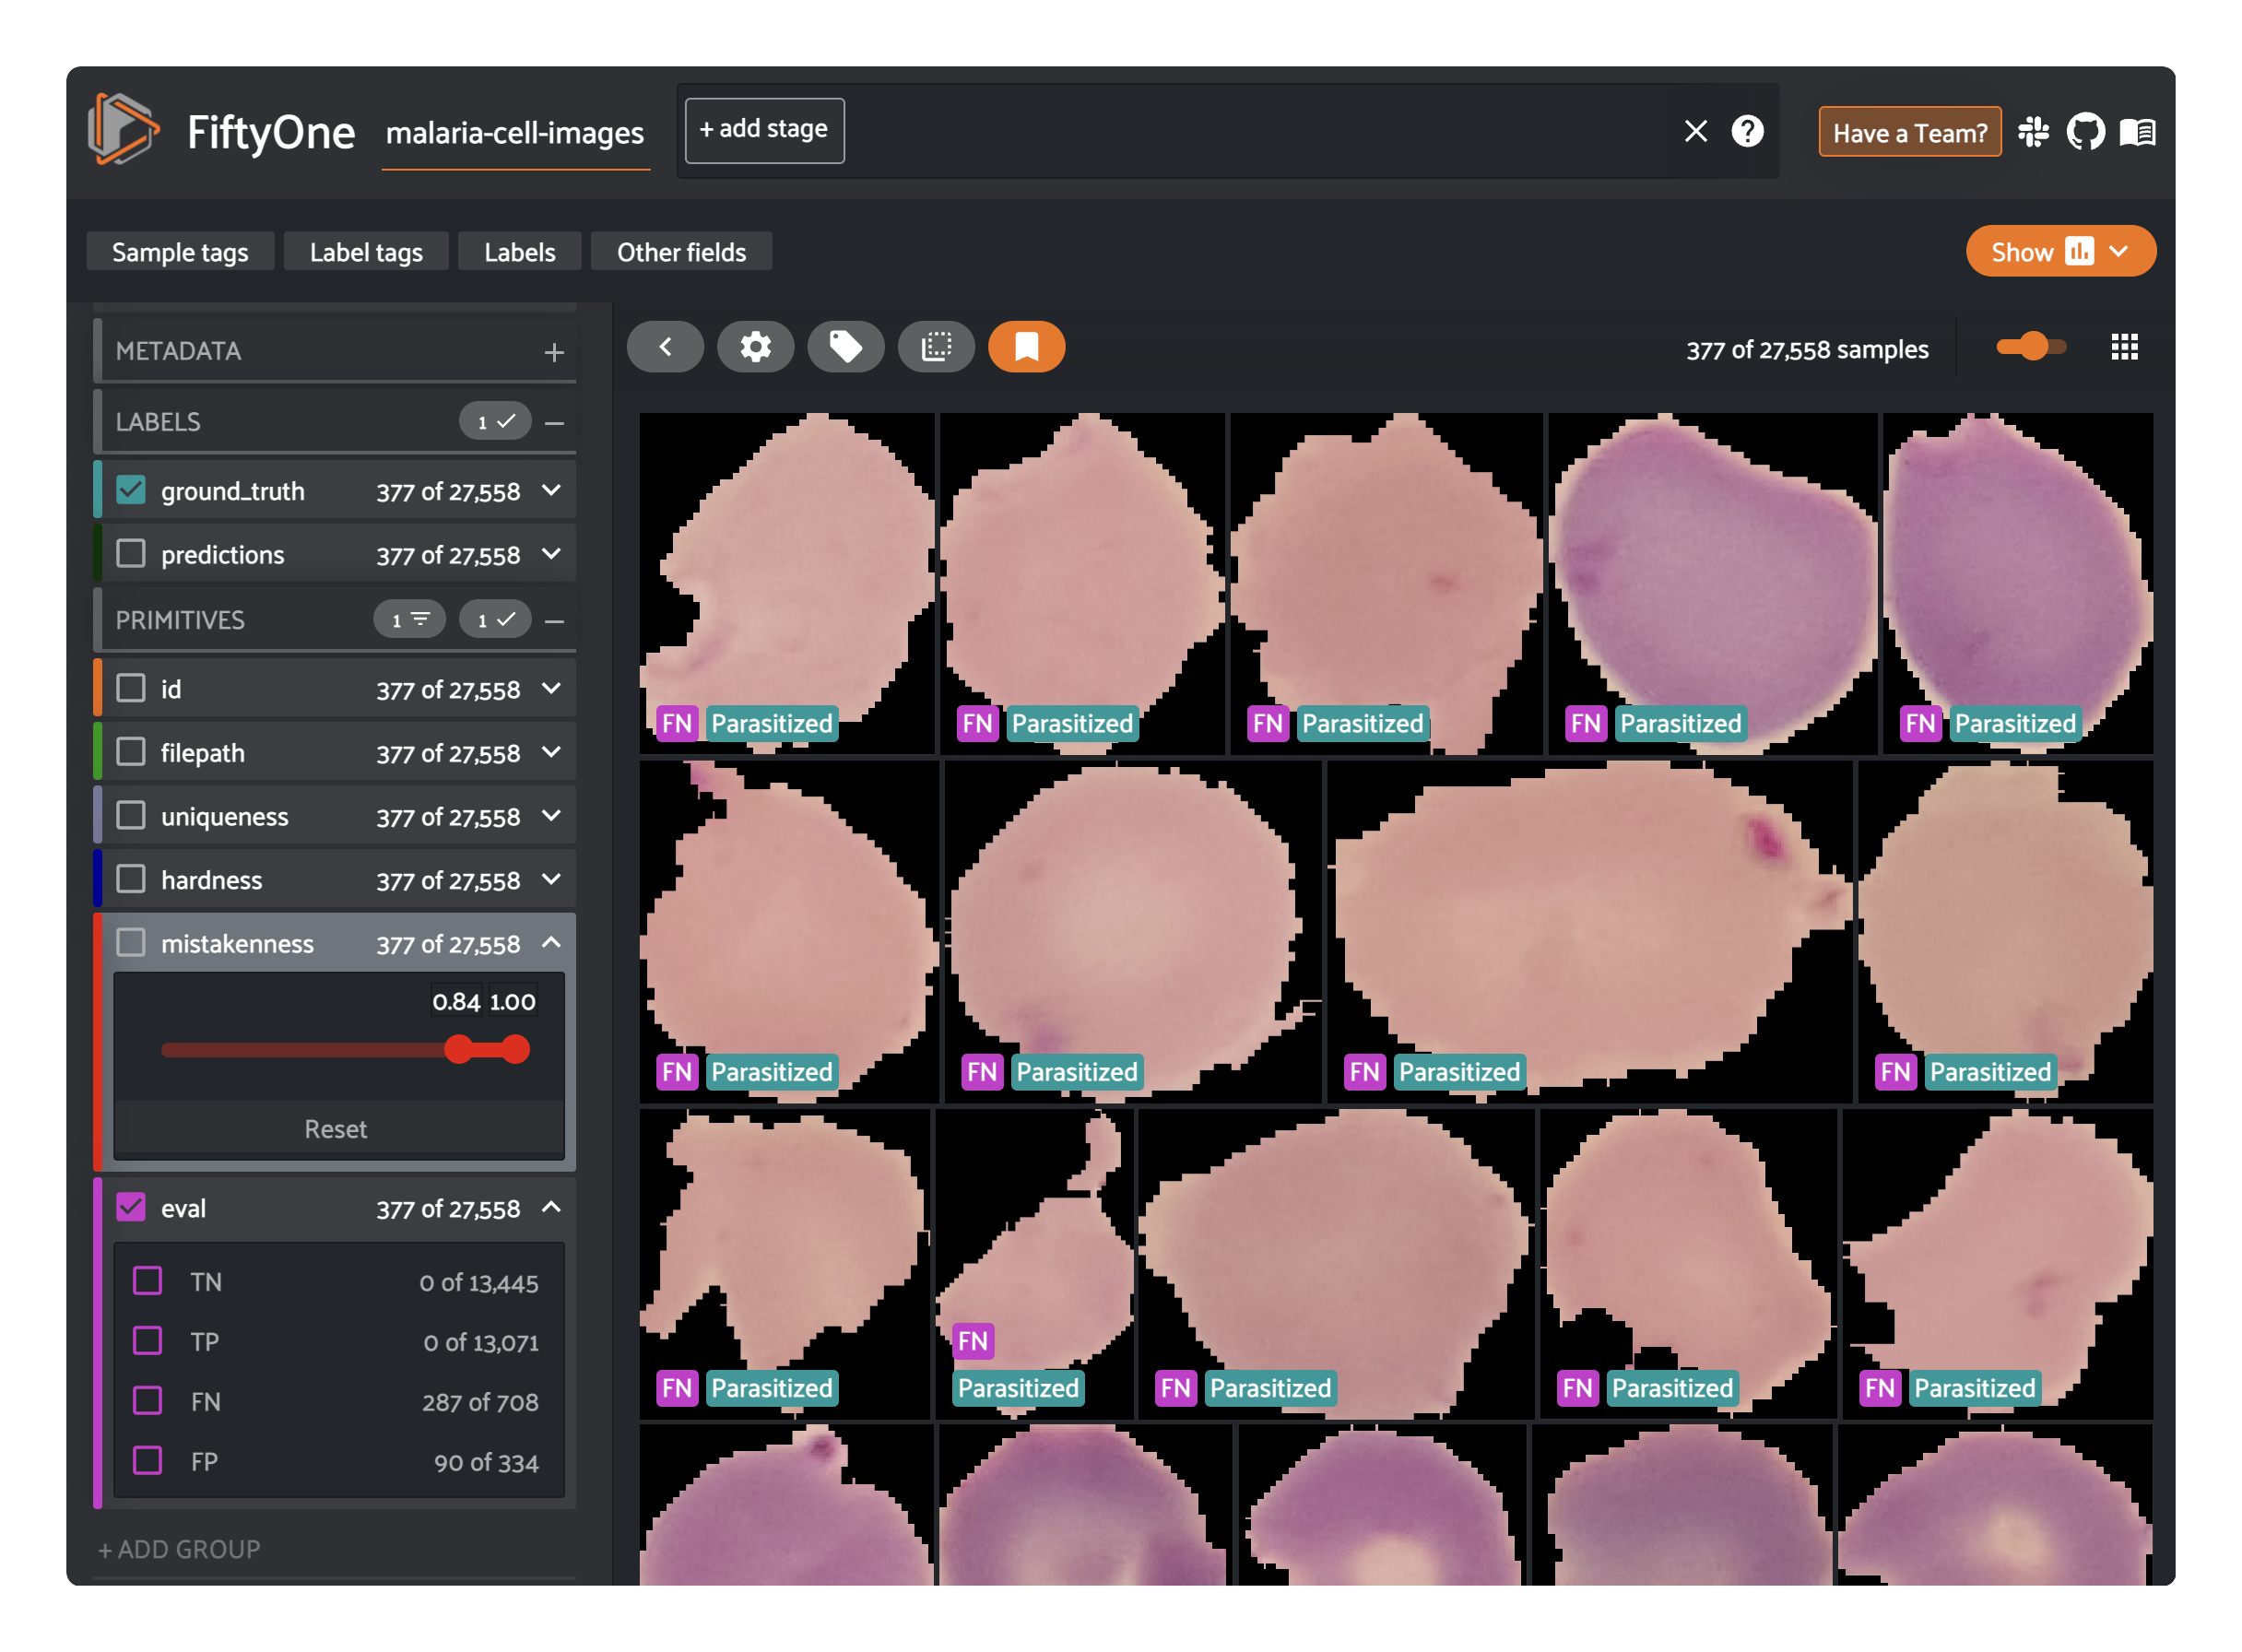This screenshot has width=2242, height=1652.
Task: Click ADD GROUP in sidebar
Action: 179,1549
